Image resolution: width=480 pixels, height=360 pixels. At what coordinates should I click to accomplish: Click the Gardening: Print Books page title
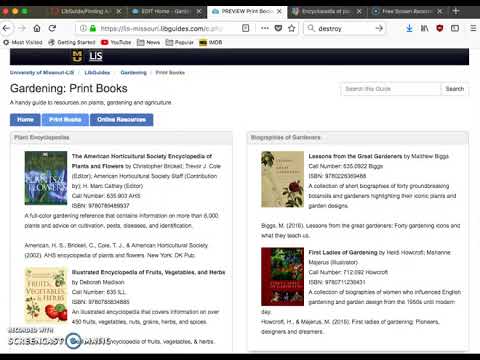[x=69, y=88]
